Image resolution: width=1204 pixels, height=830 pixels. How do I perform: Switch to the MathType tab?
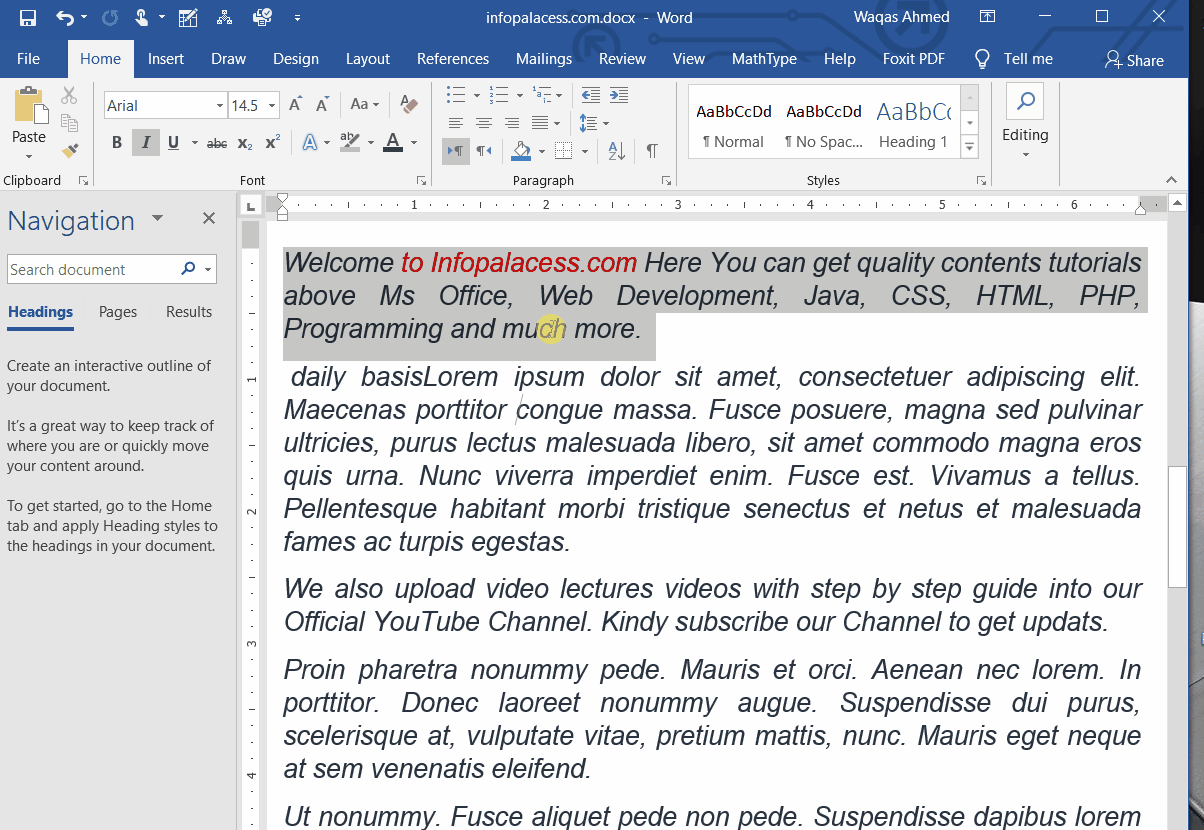tap(764, 59)
